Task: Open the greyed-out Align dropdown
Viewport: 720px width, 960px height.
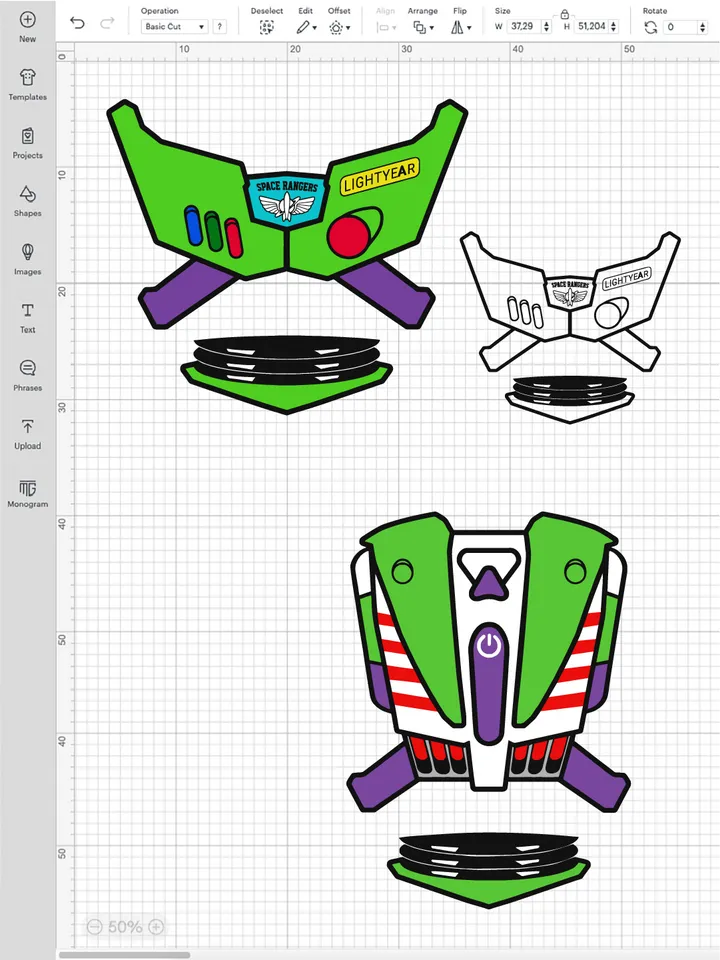Action: coord(386,27)
